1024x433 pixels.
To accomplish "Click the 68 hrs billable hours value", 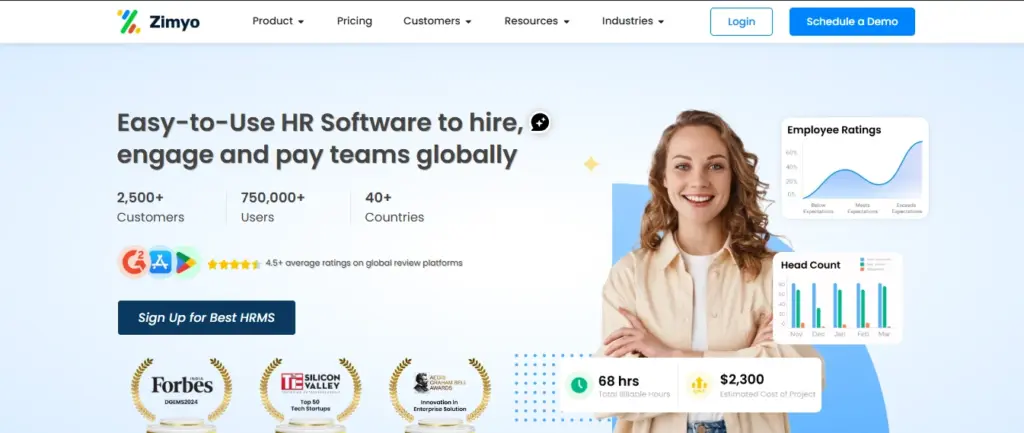I will [618, 381].
